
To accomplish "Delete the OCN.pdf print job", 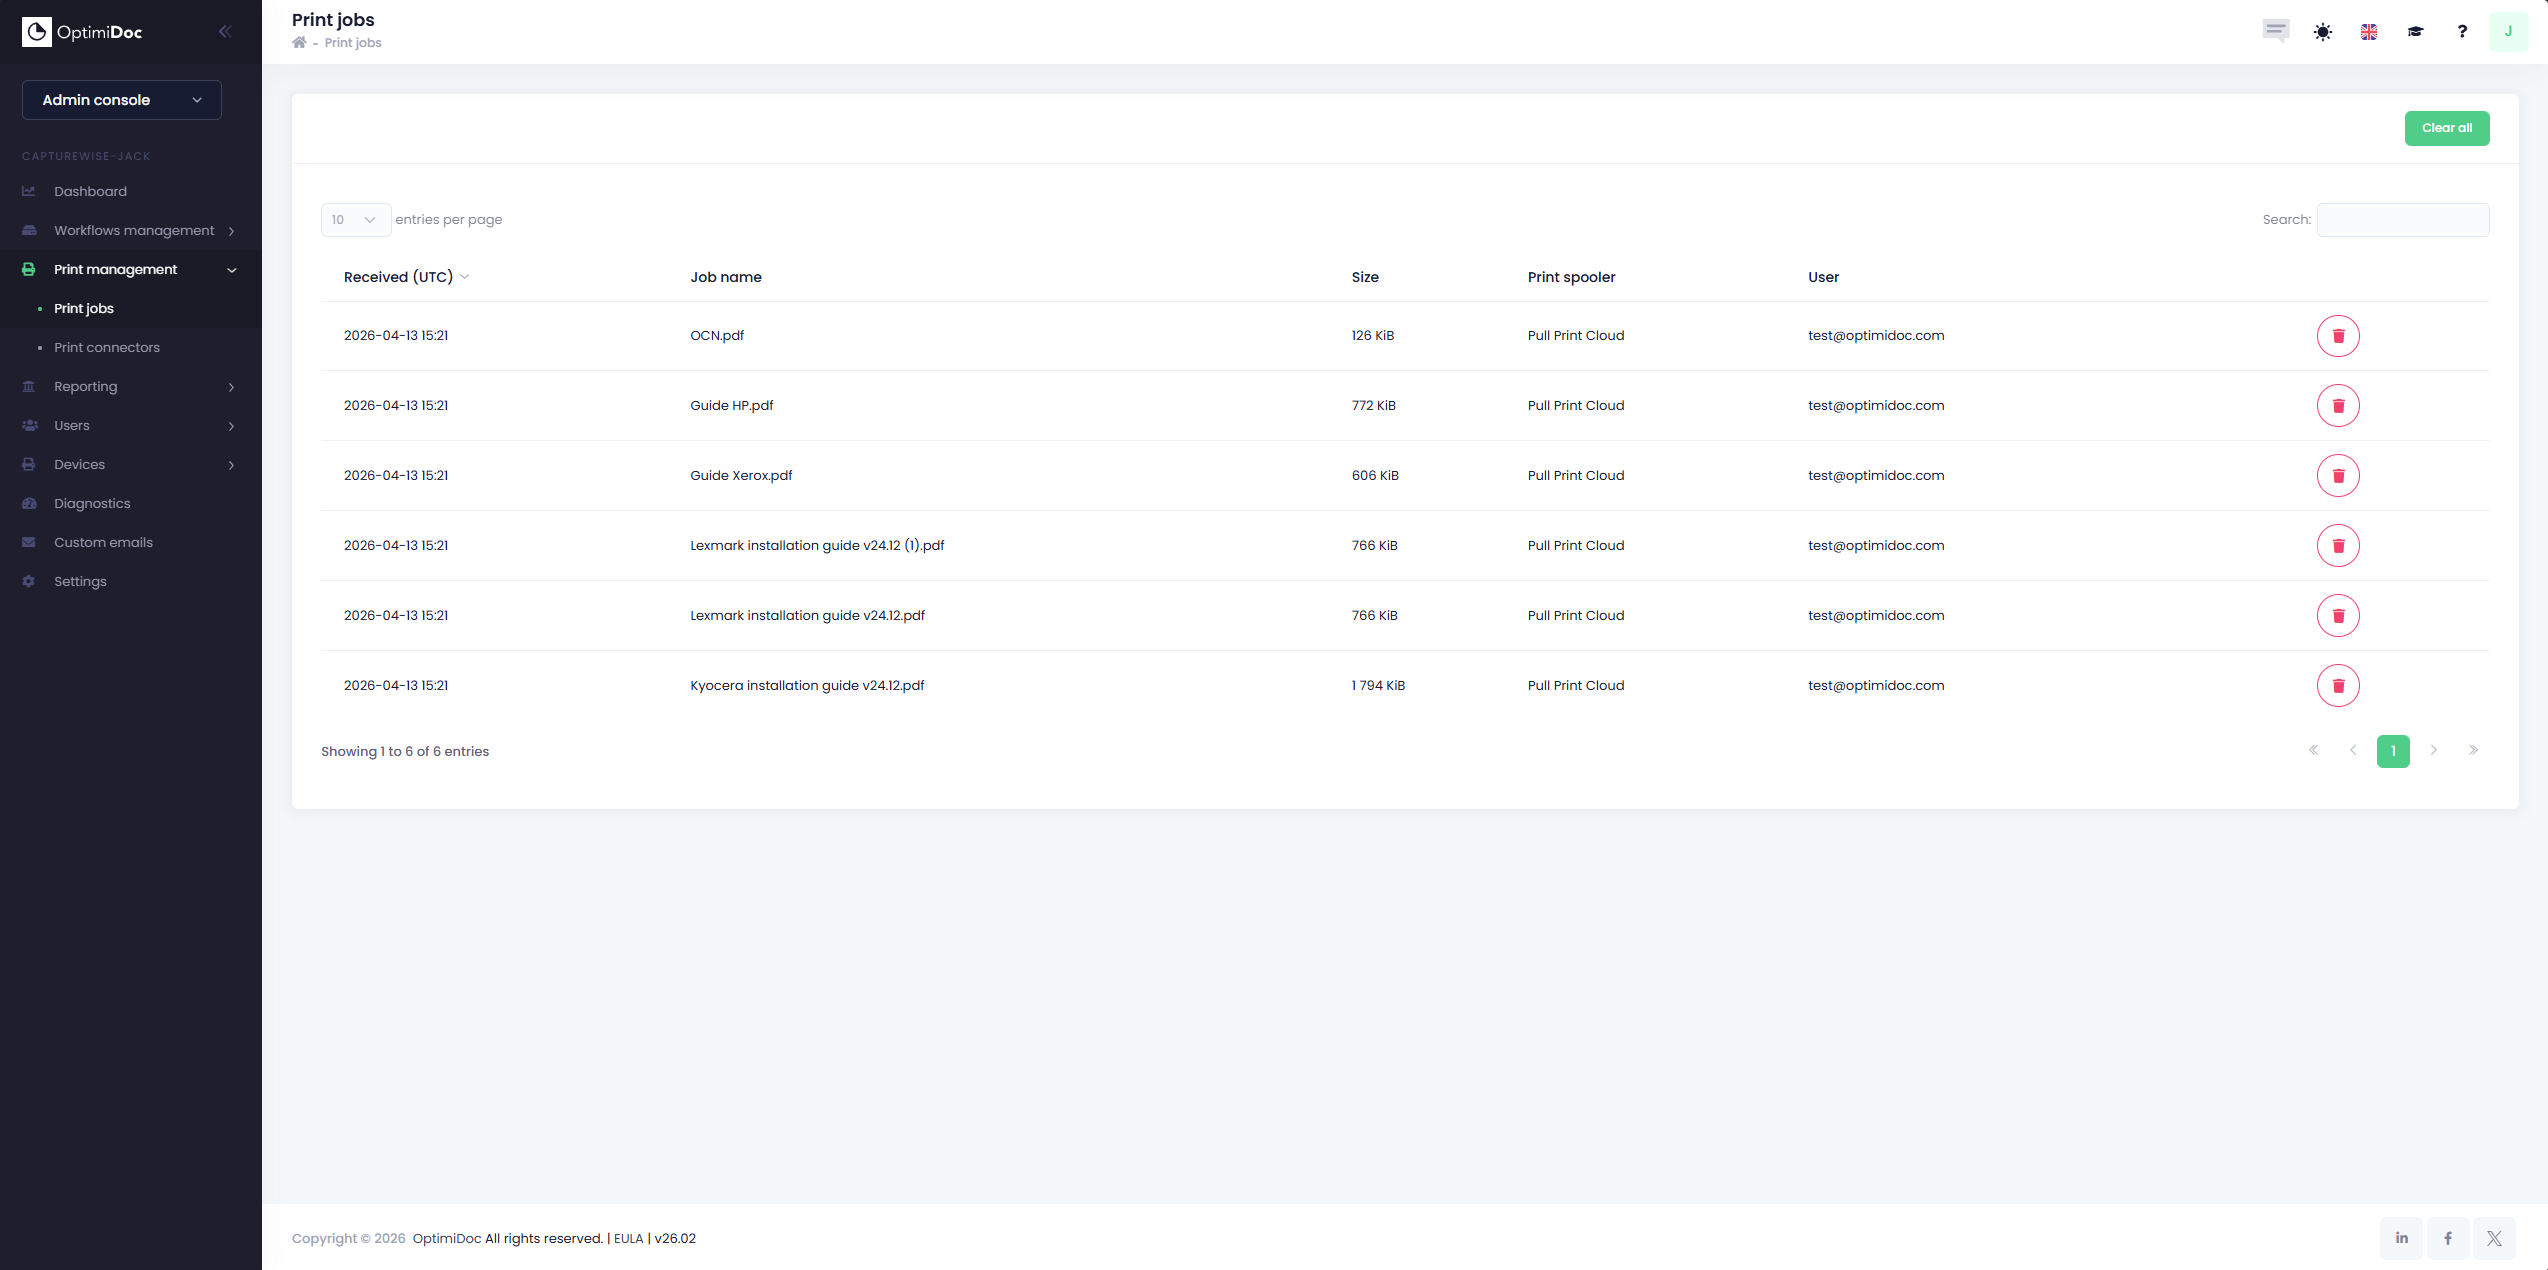I will tap(2337, 336).
